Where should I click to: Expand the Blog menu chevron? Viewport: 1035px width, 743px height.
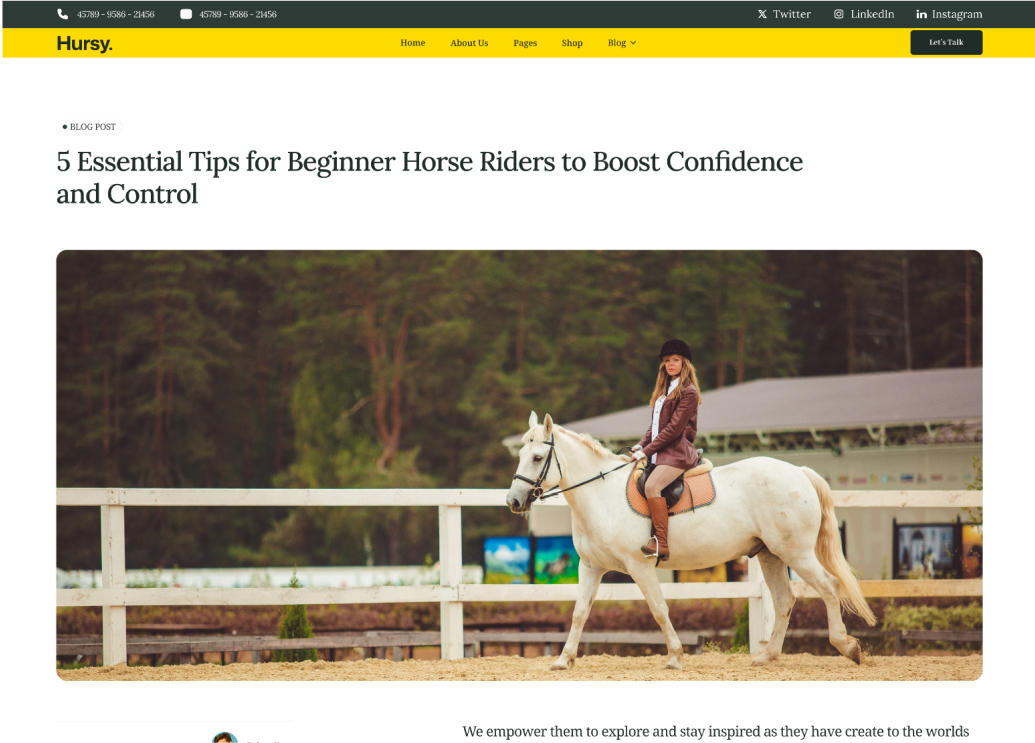click(633, 43)
